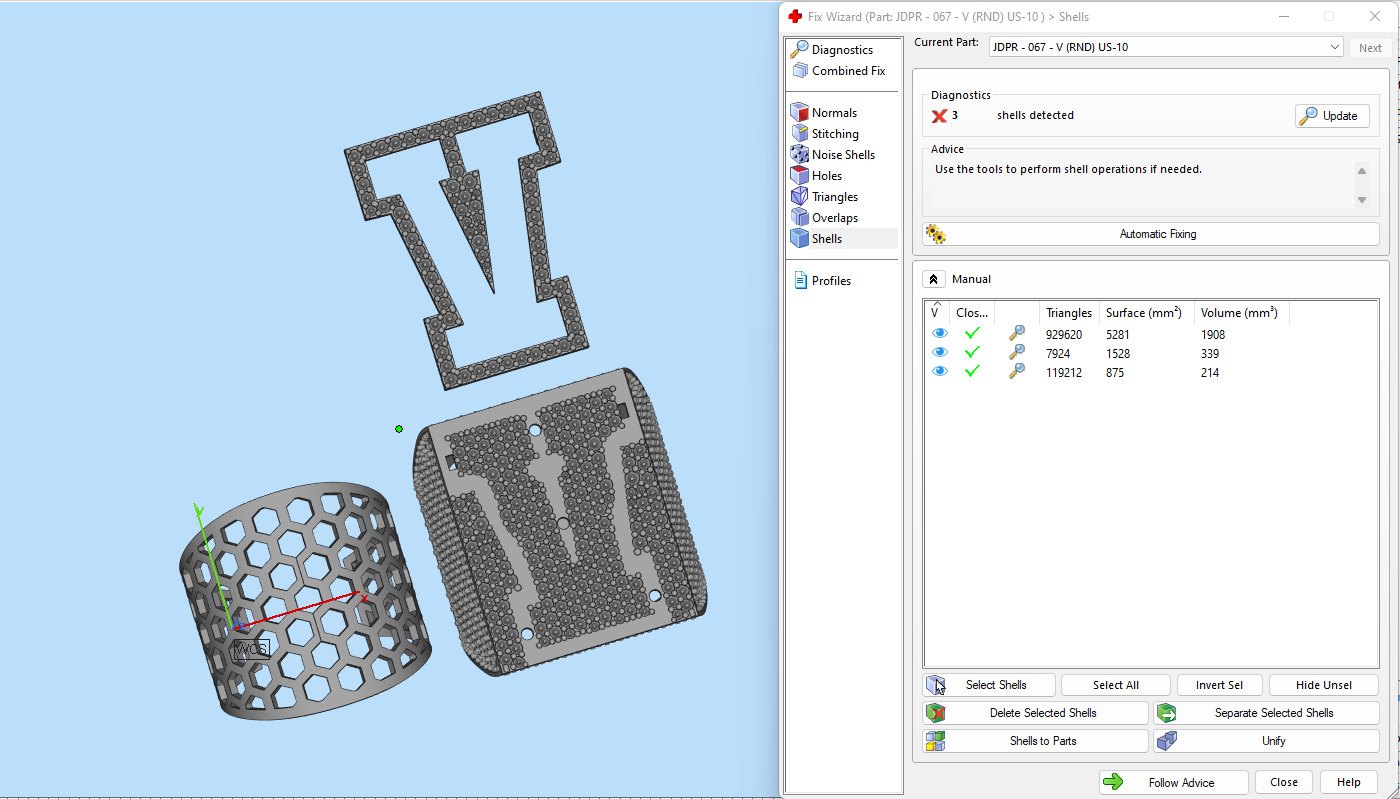The width and height of the screenshot is (1400, 799).
Task: Click Delete Selected Shells
Action: tap(1036, 713)
